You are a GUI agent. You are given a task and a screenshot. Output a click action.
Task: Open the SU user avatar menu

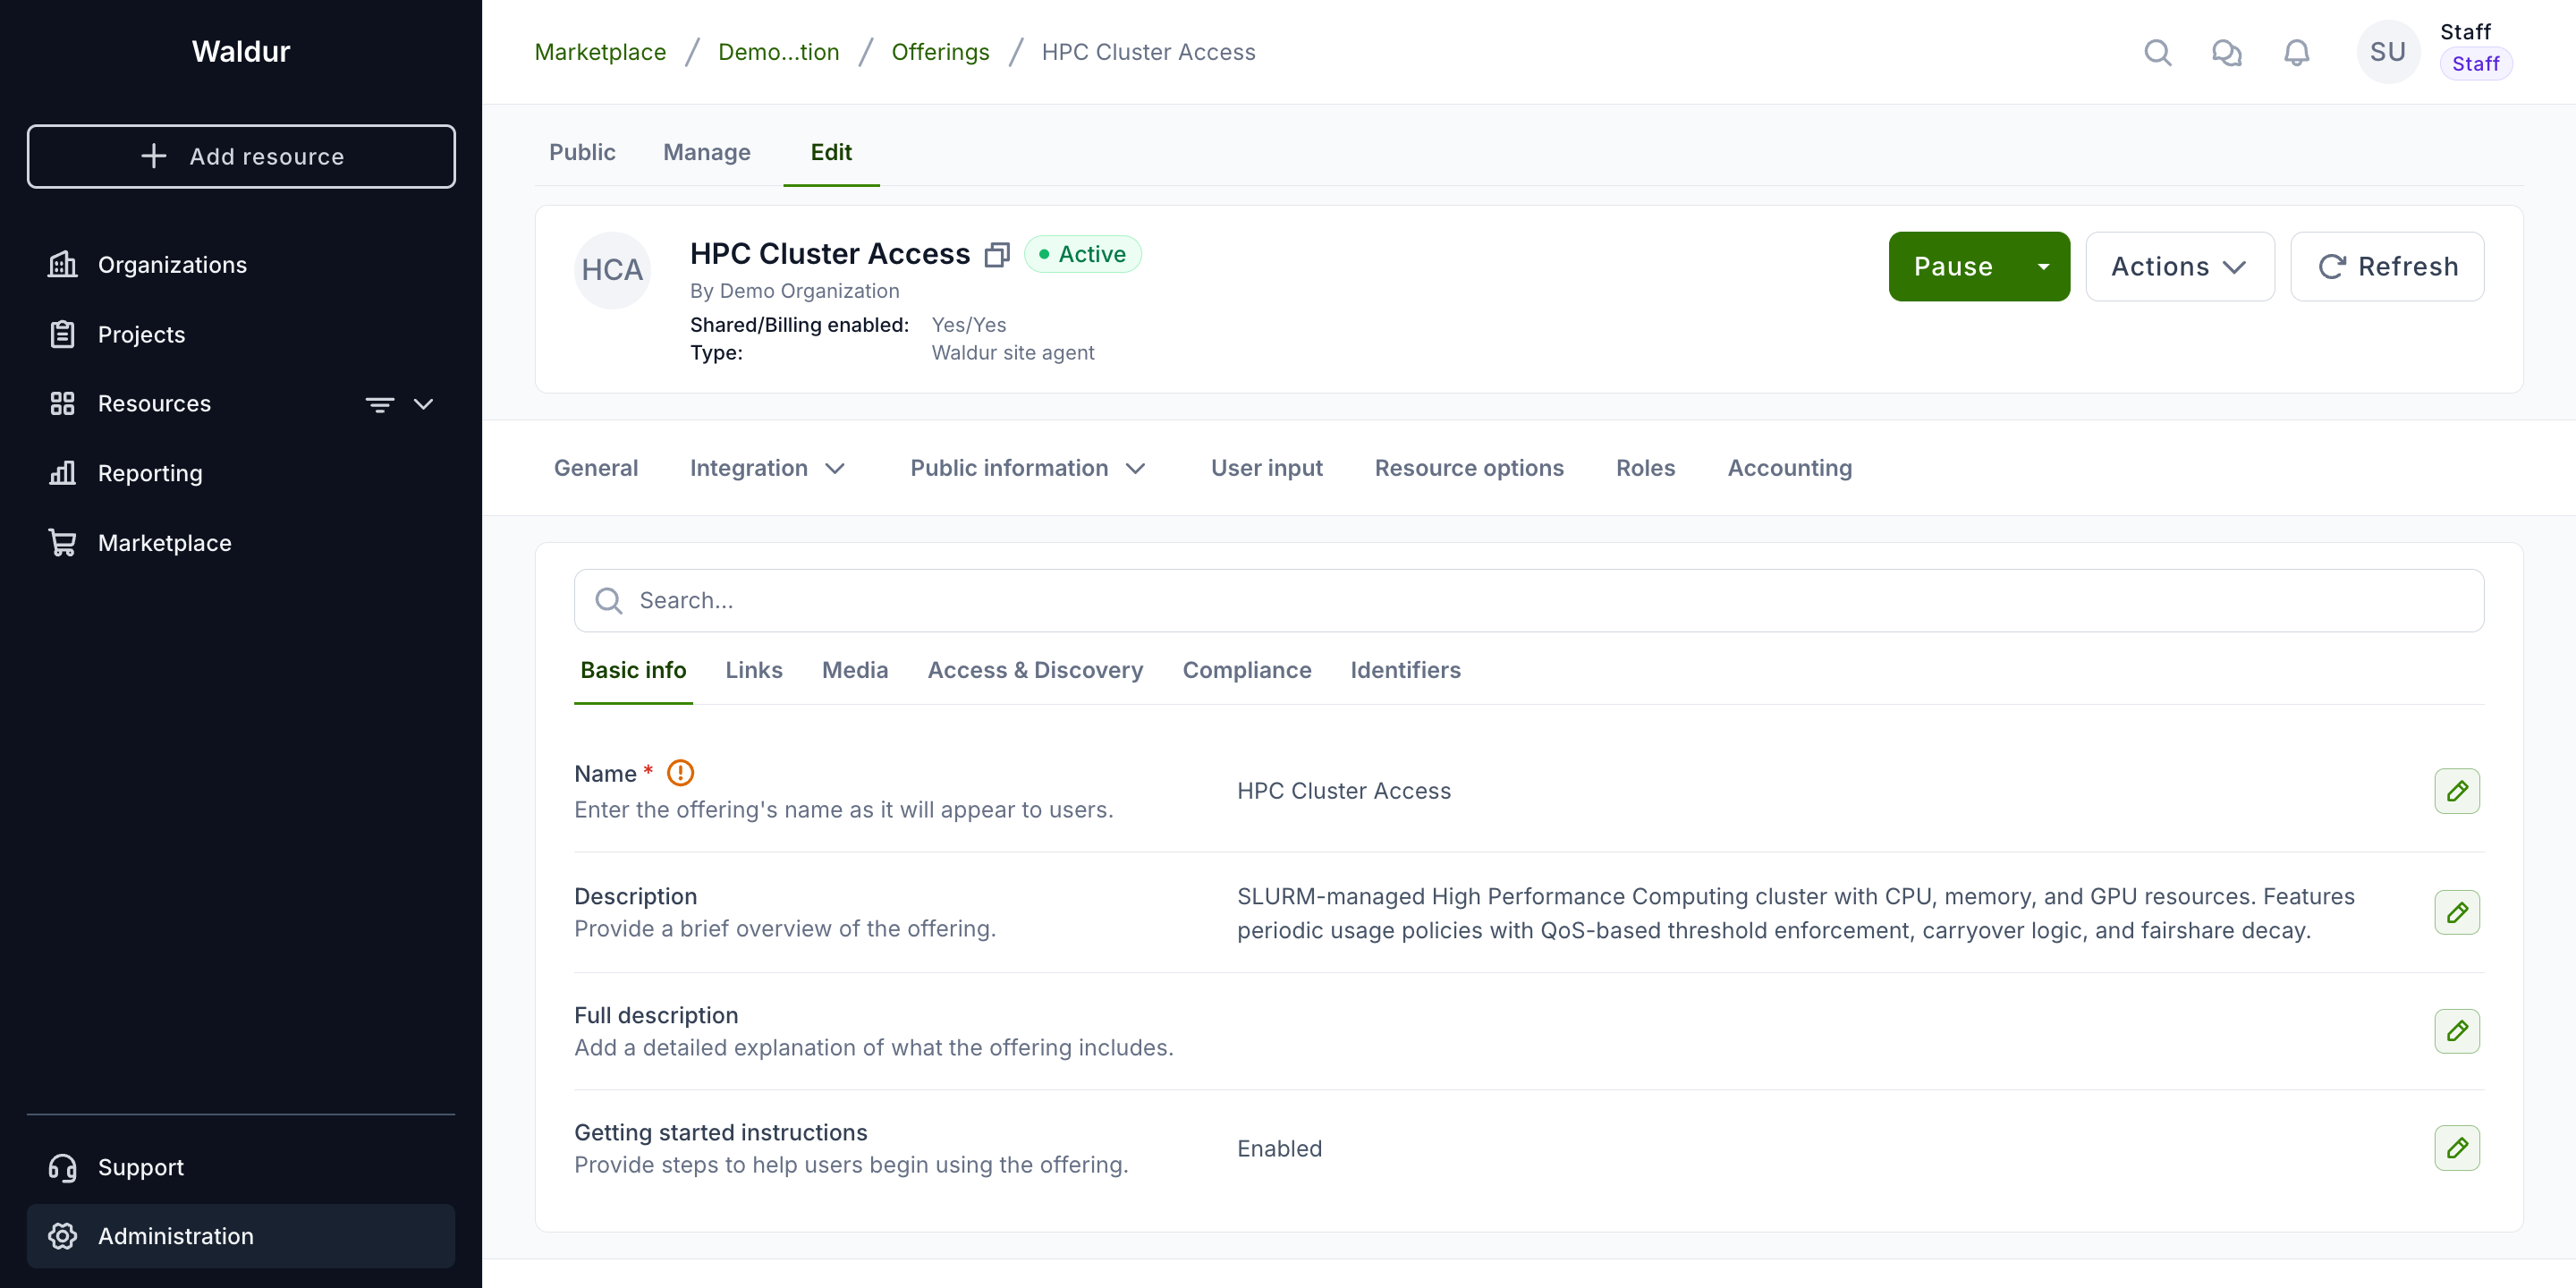coord(2388,52)
